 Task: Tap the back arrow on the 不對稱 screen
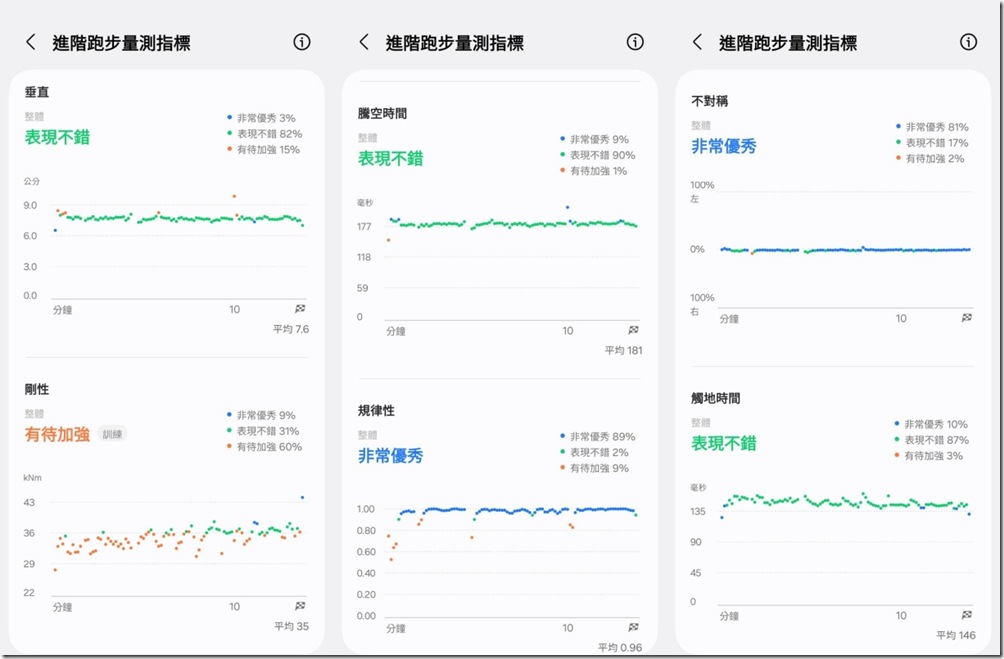(x=697, y=42)
